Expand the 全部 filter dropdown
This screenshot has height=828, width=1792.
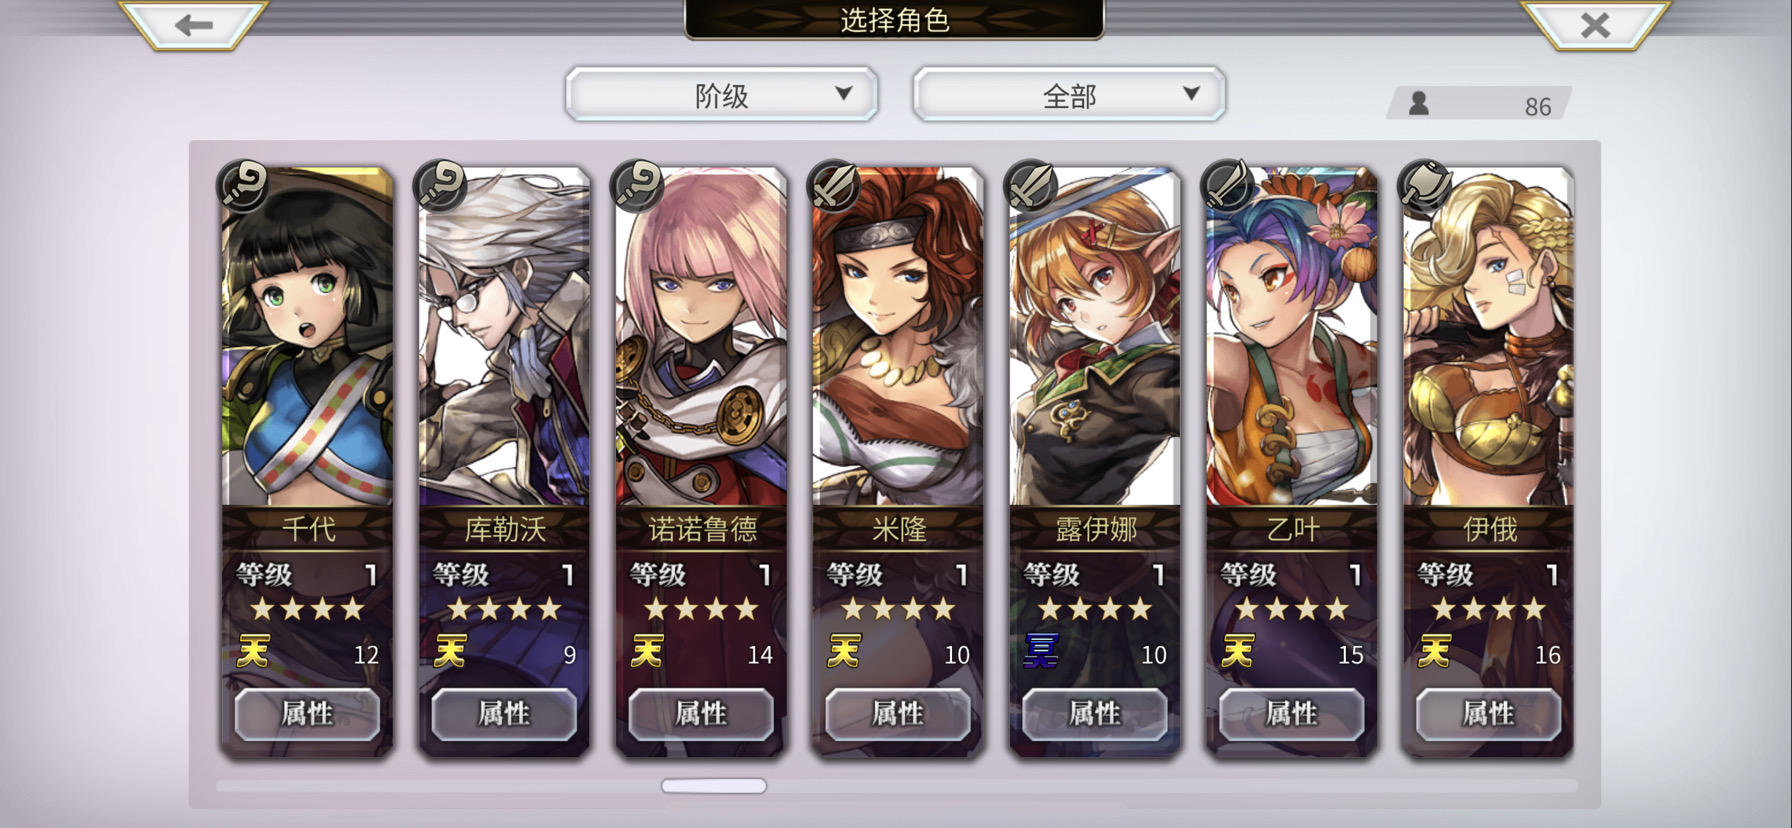point(1069,95)
